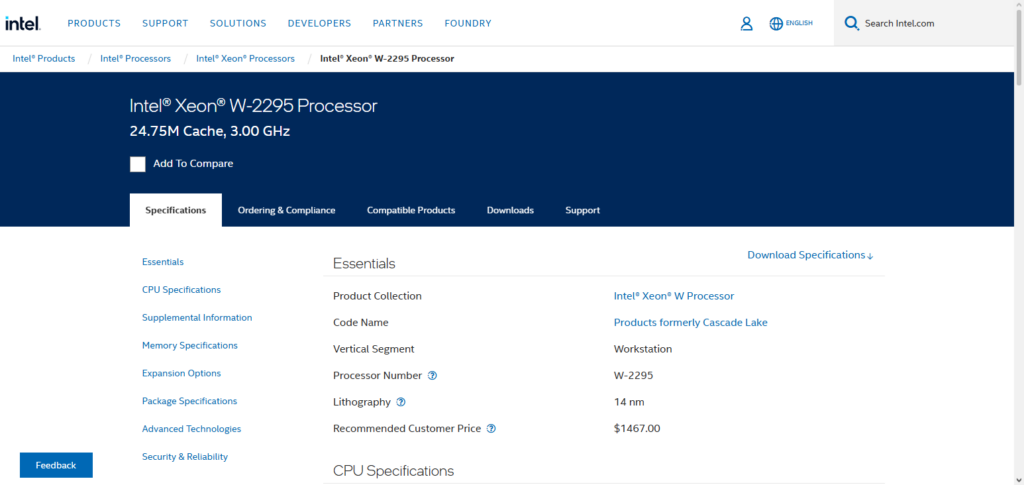The height and width of the screenshot is (485, 1024).
Task: Check the Add To Compare box
Action: tap(138, 164)
